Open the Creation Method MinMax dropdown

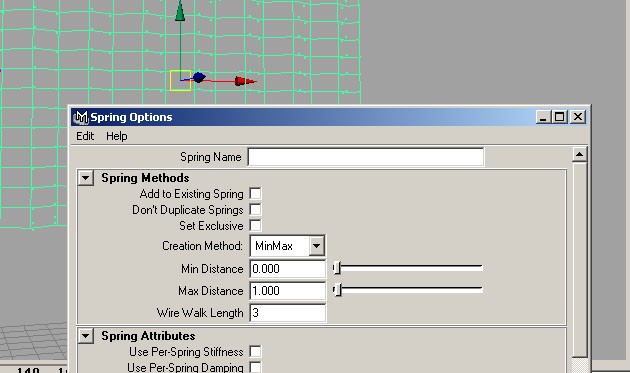click(288, 246)
